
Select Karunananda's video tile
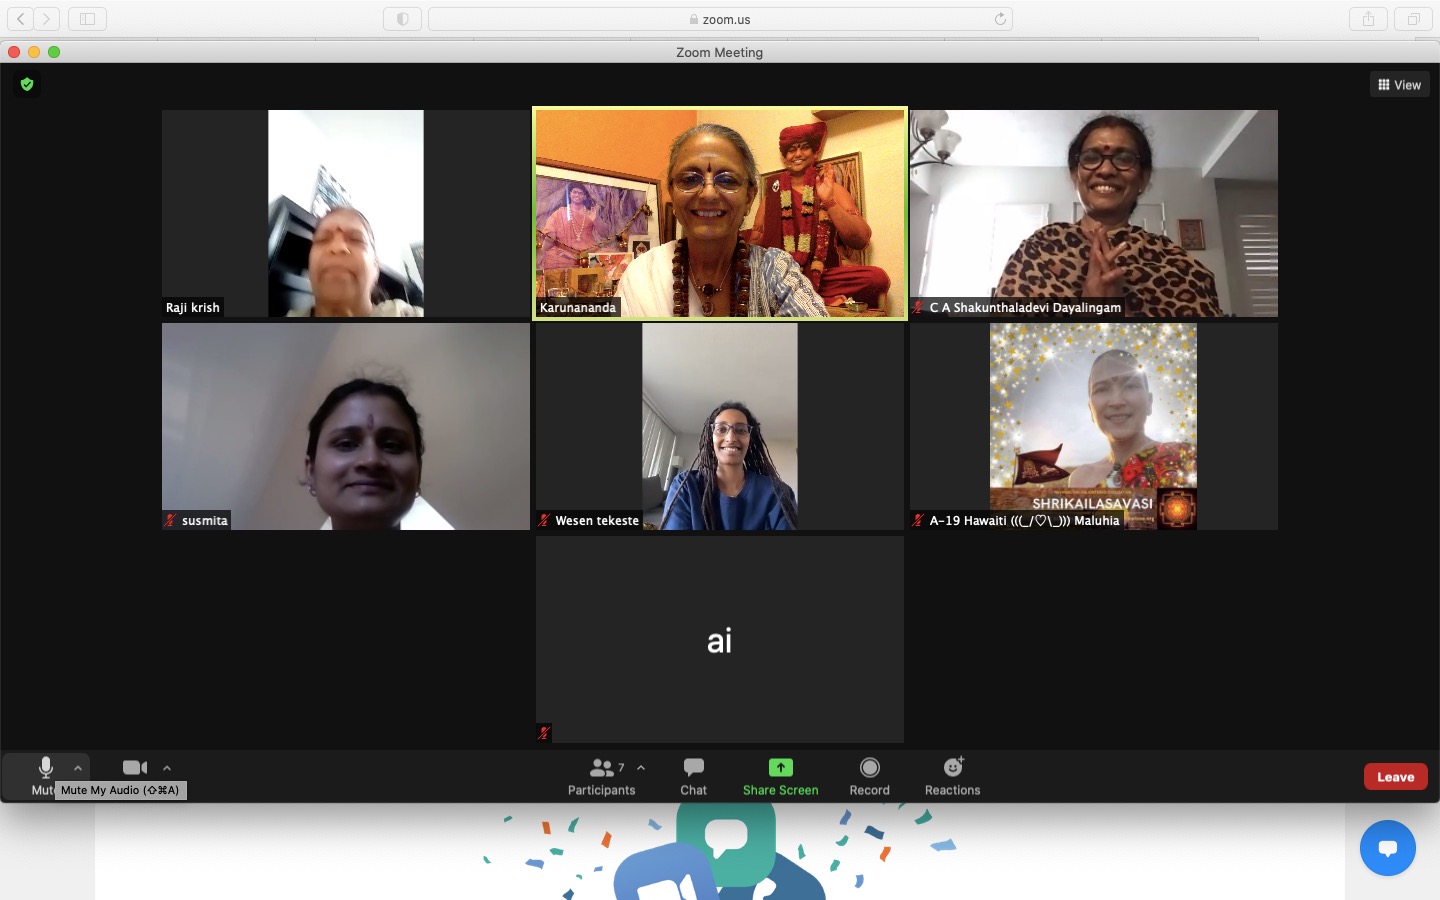click(720, 214)
